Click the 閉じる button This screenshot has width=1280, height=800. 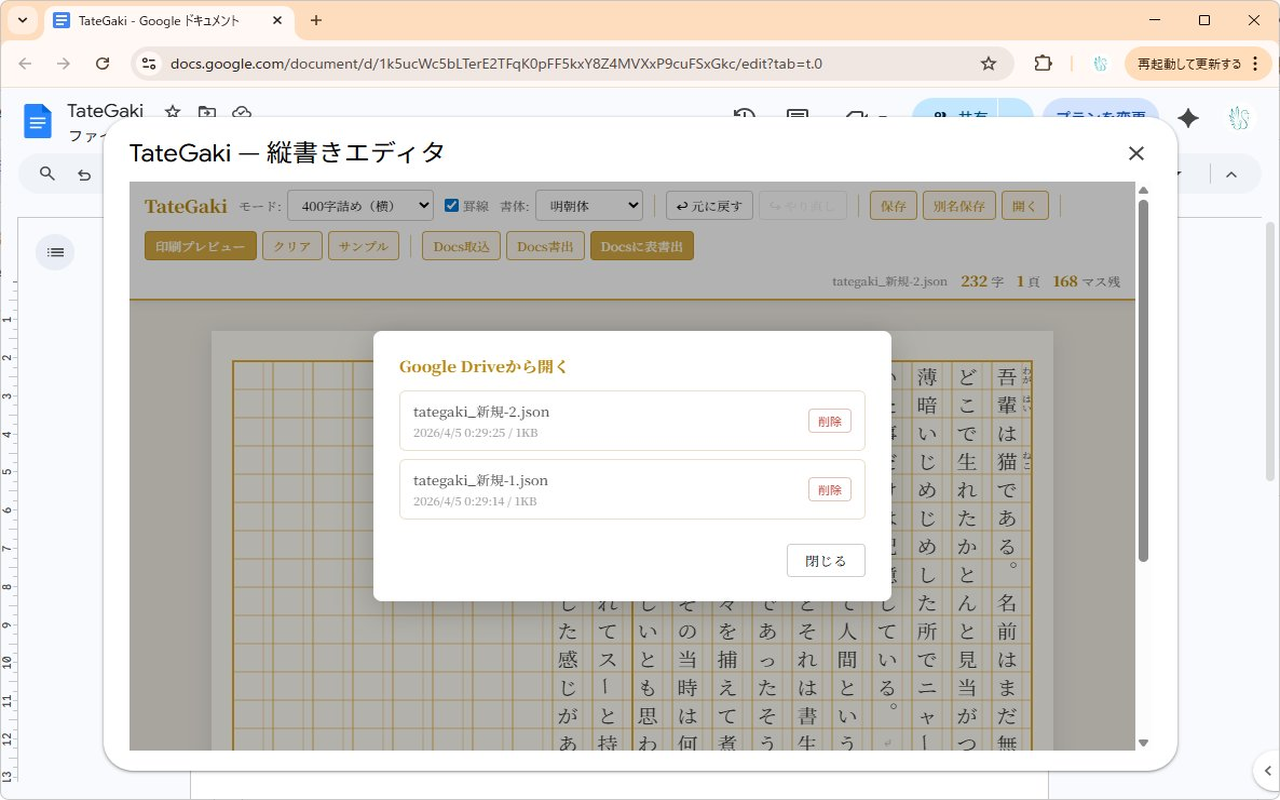(x=825, y=561)
